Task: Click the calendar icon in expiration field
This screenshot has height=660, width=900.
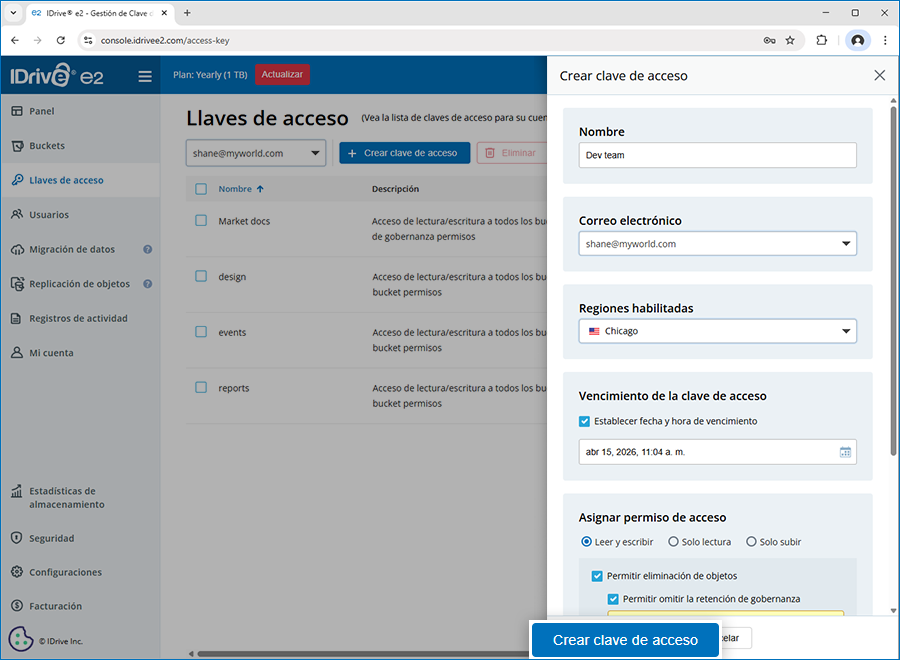Action: point(845,452)
